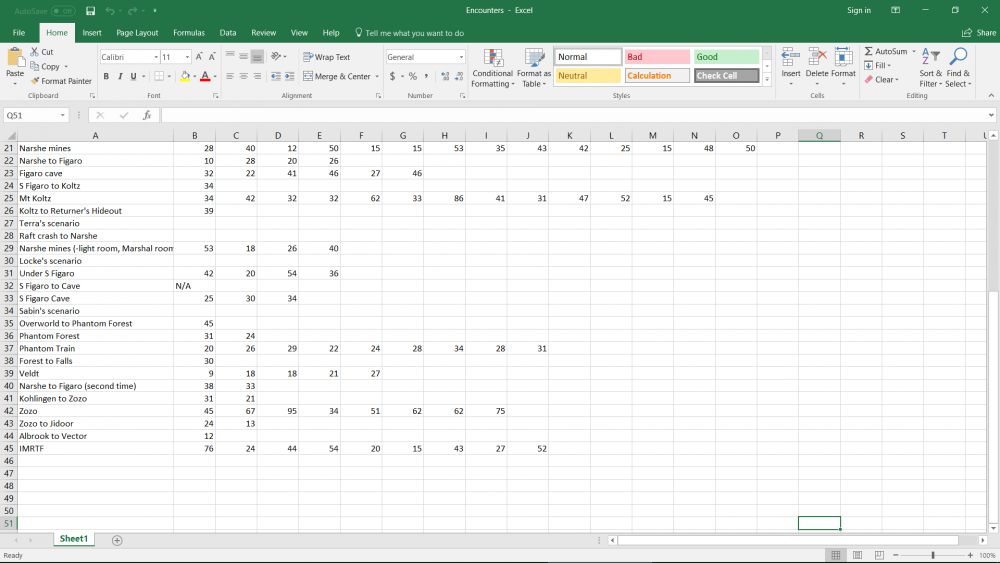Click the Font Color red A swatch
The width and height of the screenshot is (1000, 563).
(205, 76)
